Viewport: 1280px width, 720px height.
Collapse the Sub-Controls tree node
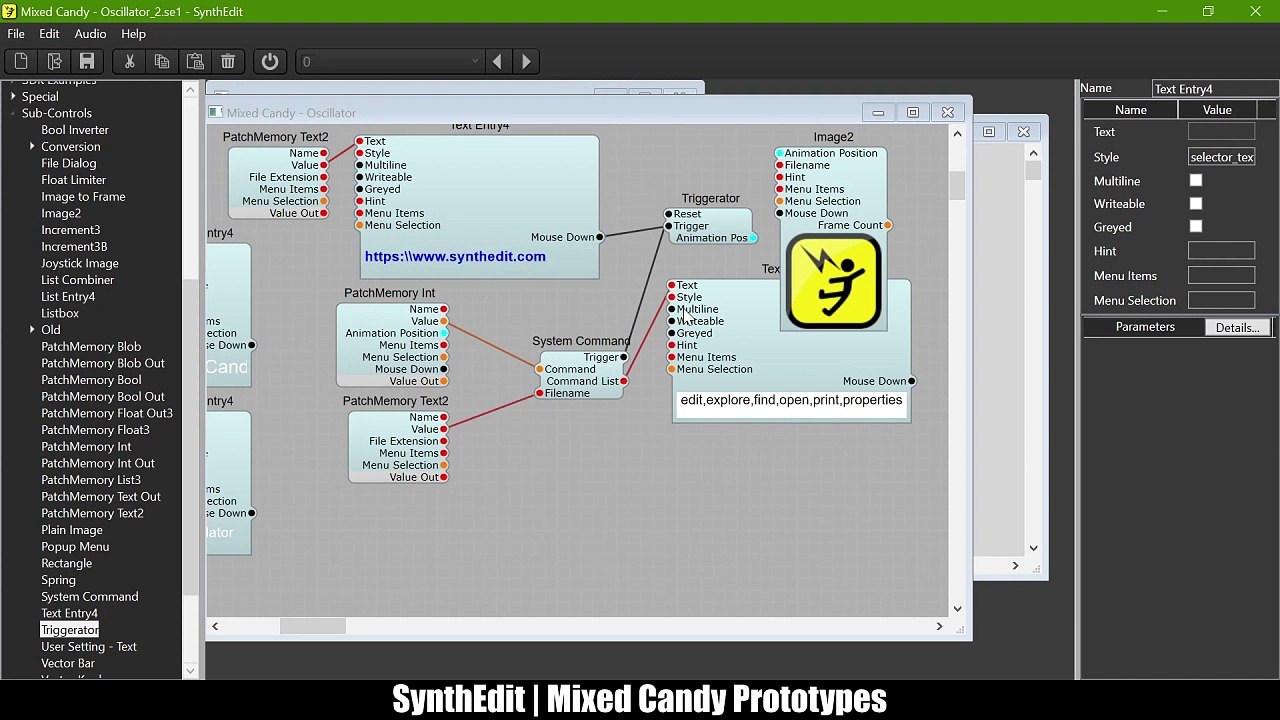[x=13, y=113]
